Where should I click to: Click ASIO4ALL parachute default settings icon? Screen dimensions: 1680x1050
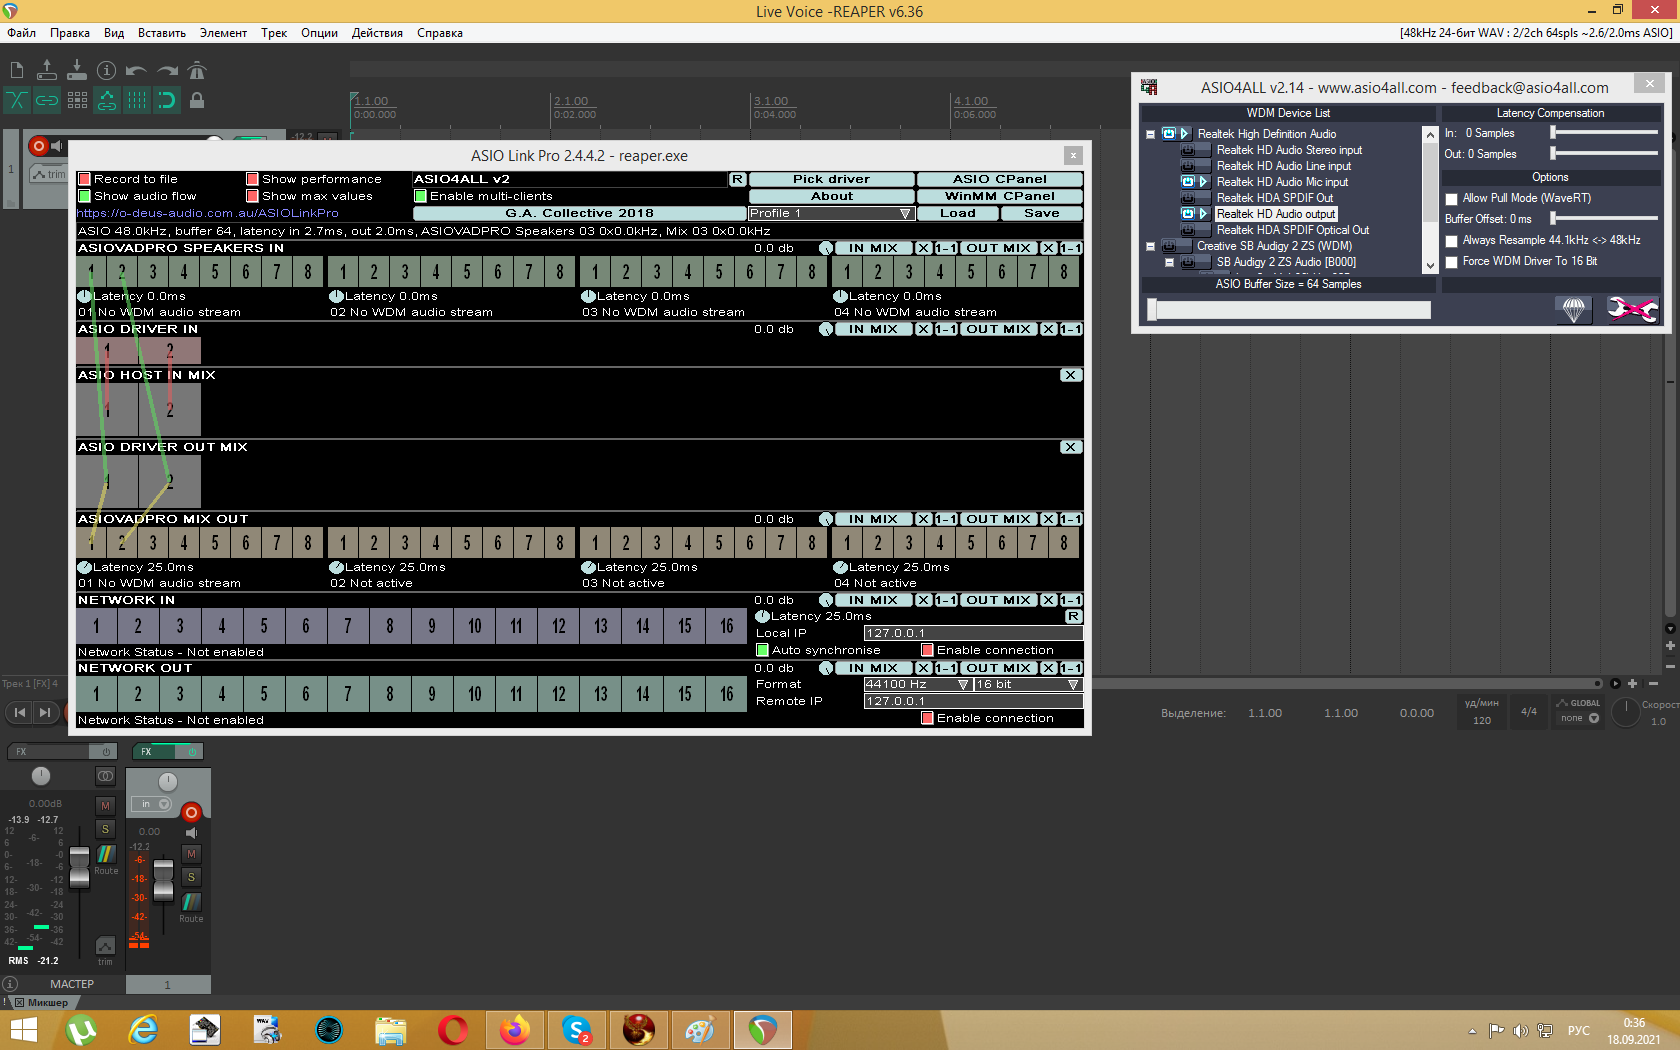pos(1574,310)
